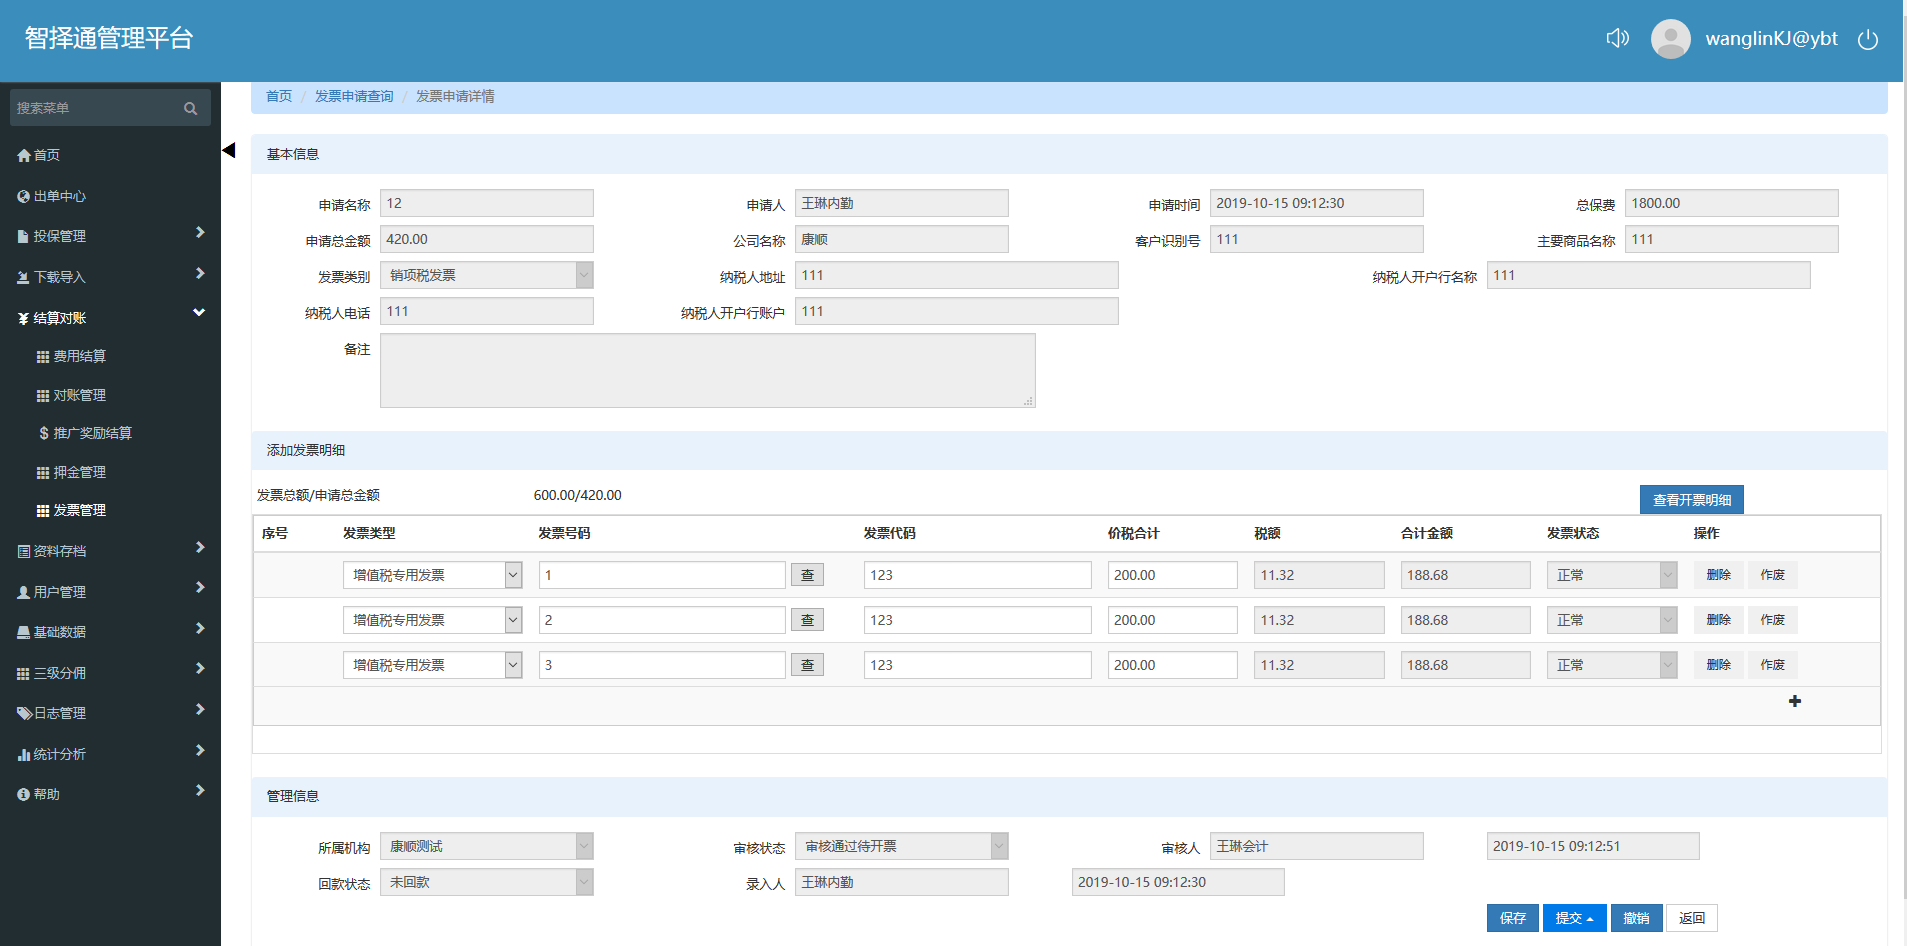Viewport: 1907px width, 946px height.
Task: Click the lookup button beside invoice number 3
Action: (x=807, y=665)
